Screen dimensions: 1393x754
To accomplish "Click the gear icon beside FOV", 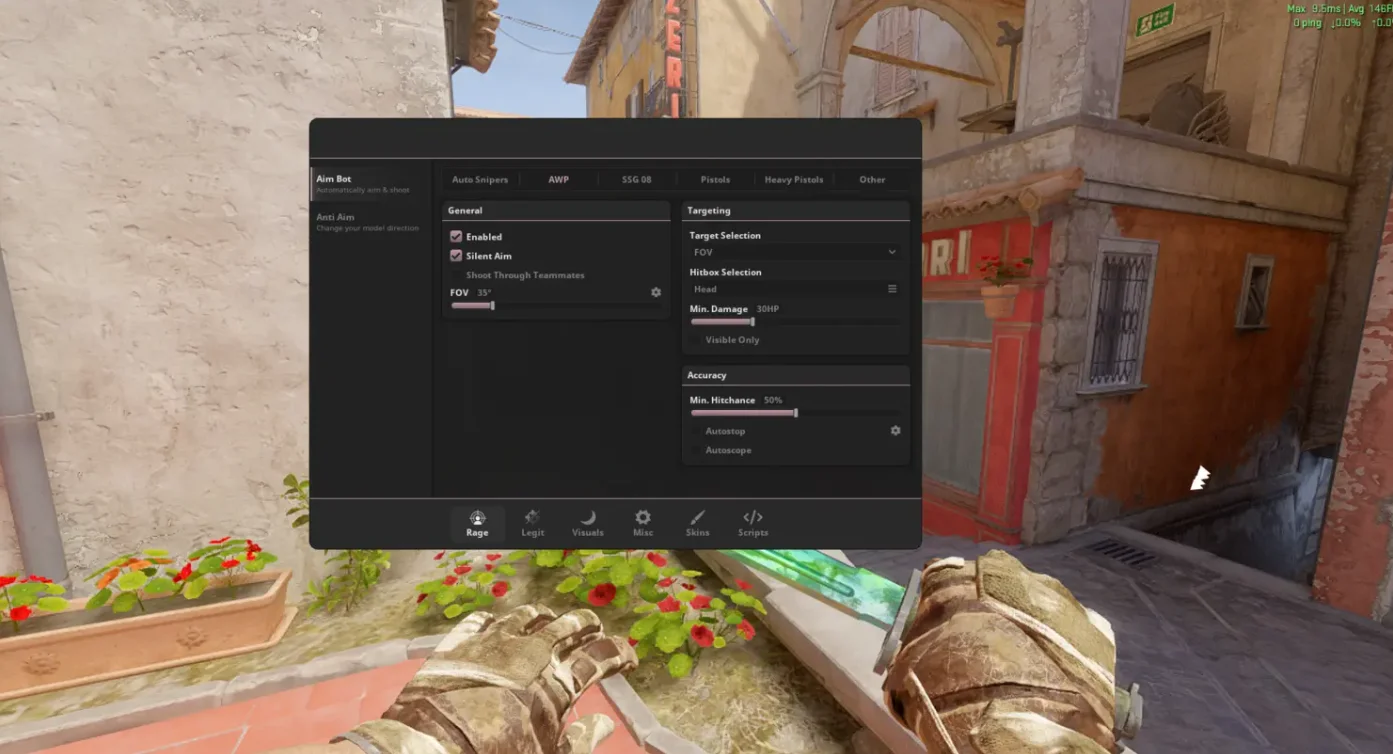I will click(x=656, y=292).
